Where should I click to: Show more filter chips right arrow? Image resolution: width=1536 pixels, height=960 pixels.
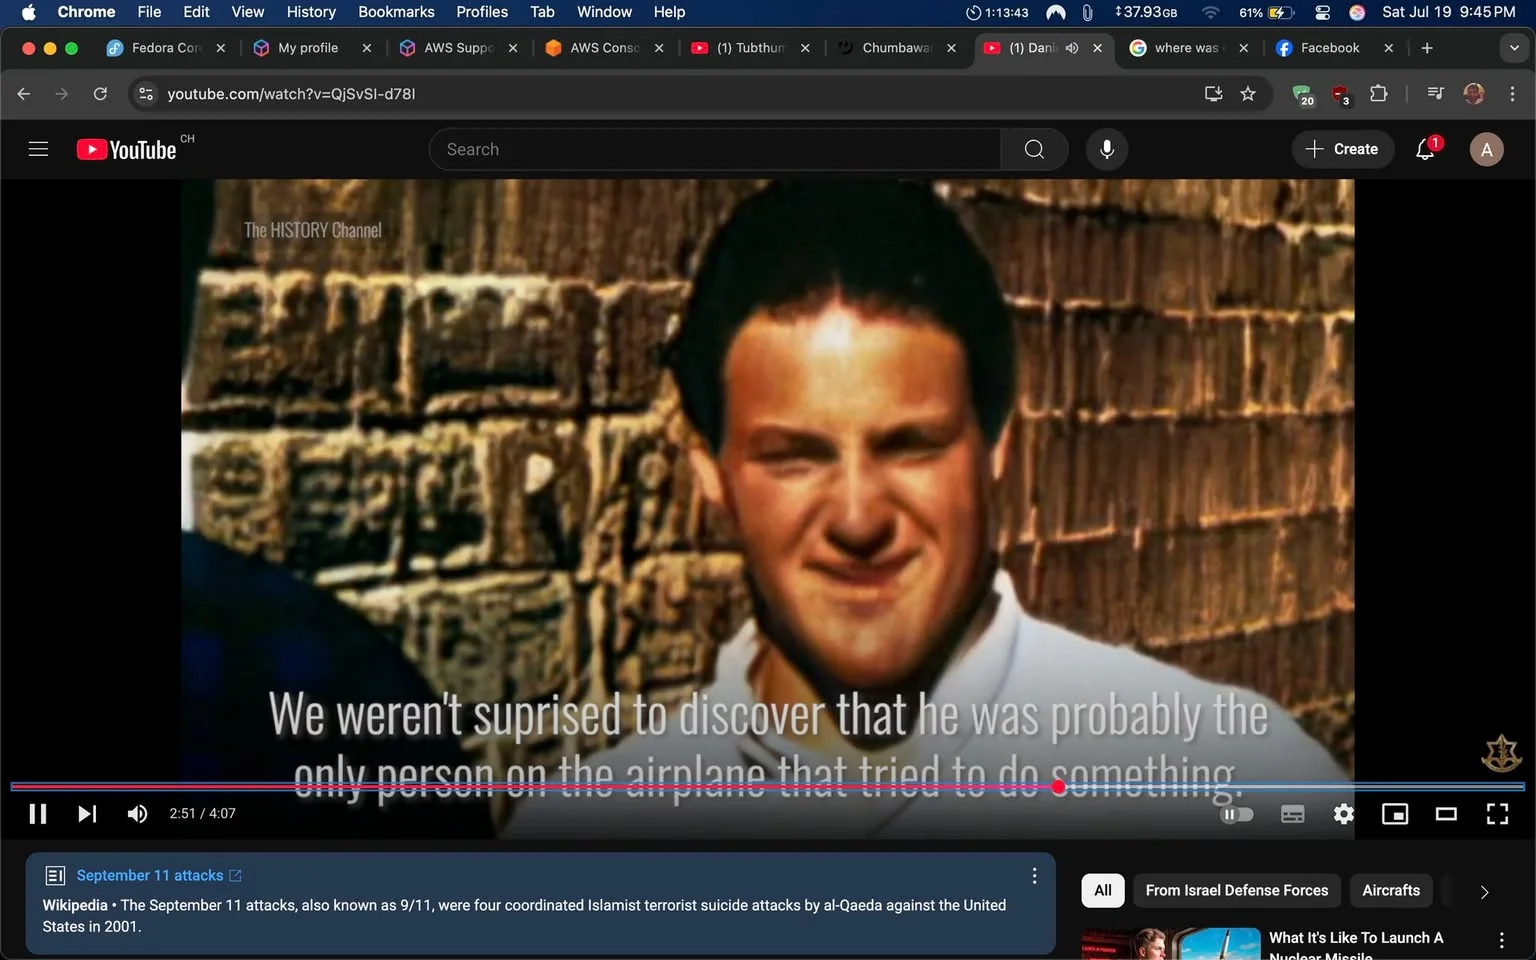tap(1484, 891)
